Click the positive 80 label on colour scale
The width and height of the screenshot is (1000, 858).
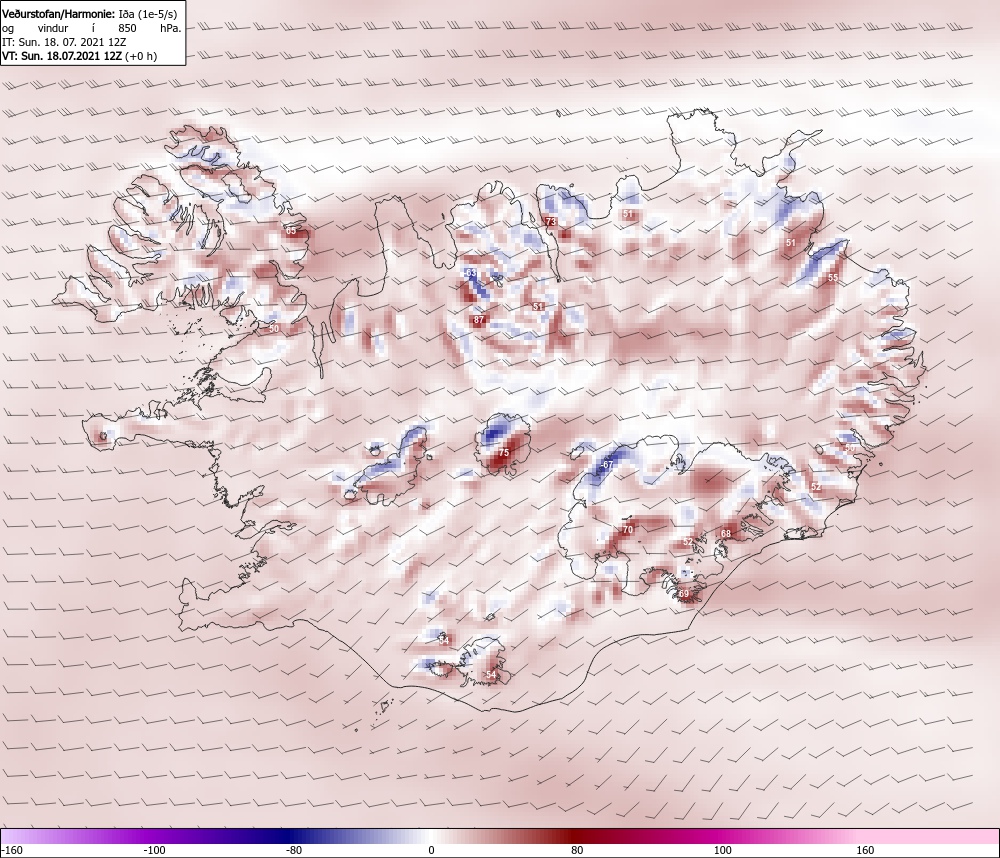pos(577,850)
